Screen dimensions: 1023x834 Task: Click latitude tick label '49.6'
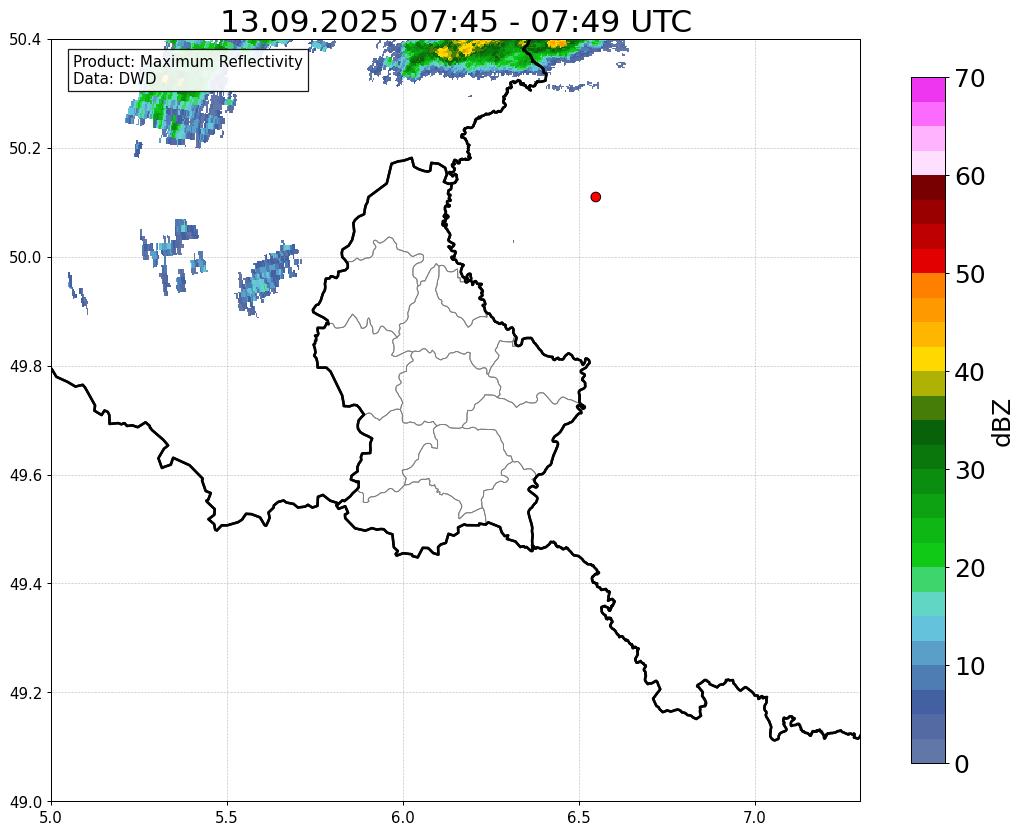[25, 476]
